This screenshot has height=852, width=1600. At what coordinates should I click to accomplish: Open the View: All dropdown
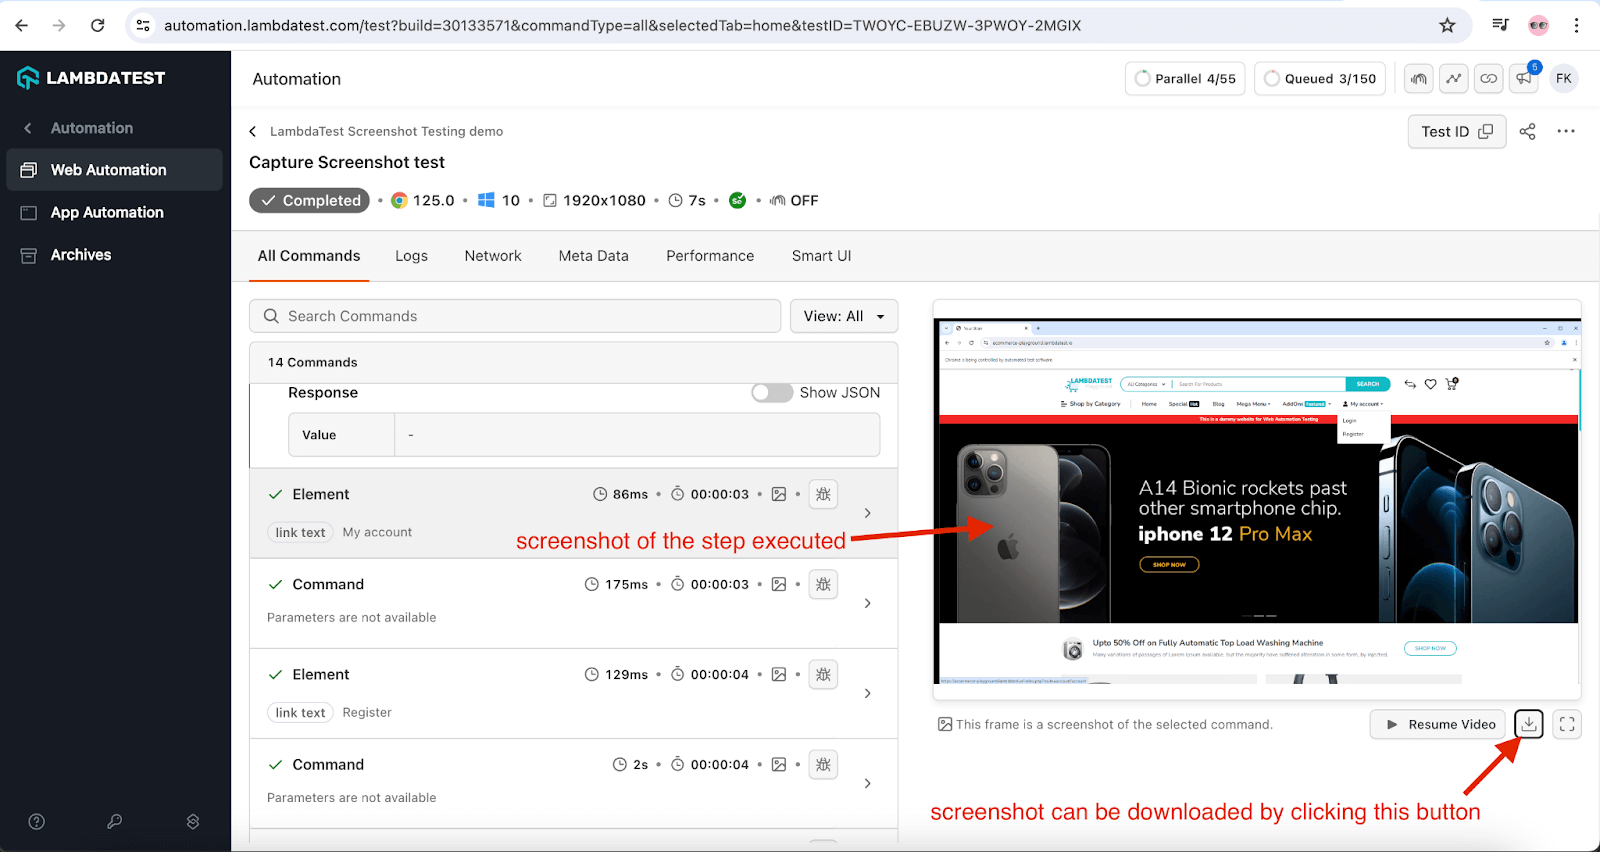point(844,316)
